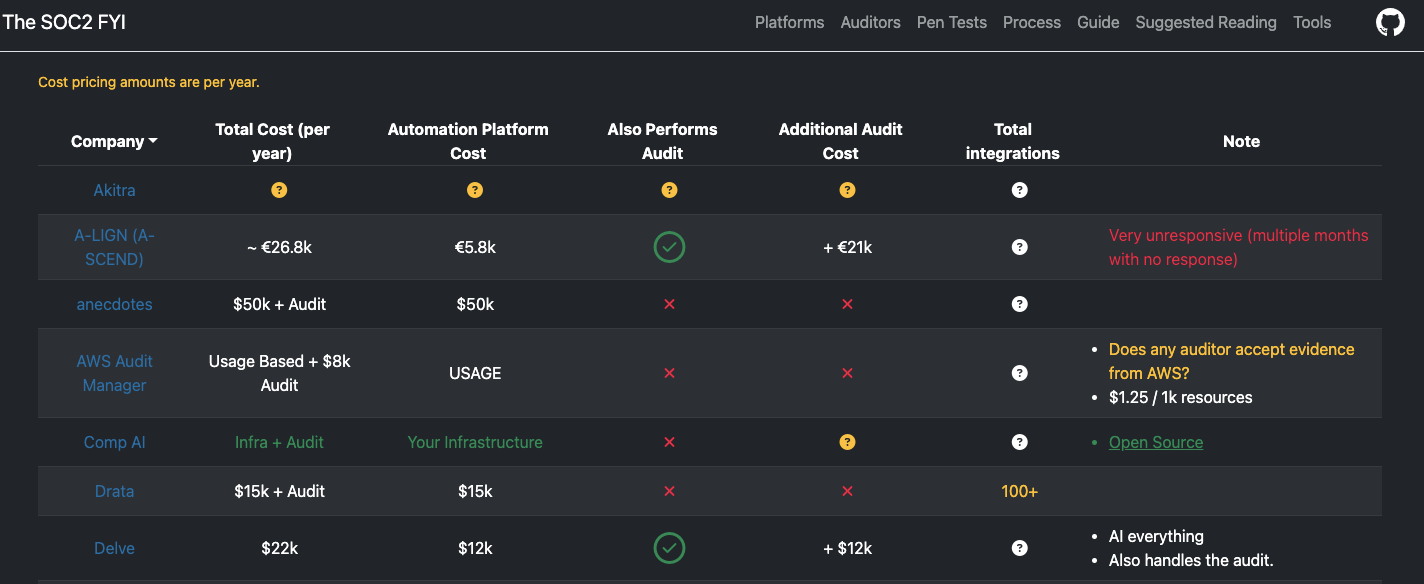Viewport: 1424px width, 584px height.
Task: Click A-LIGN's Total integrations question mark
Action: [1019, 247]
